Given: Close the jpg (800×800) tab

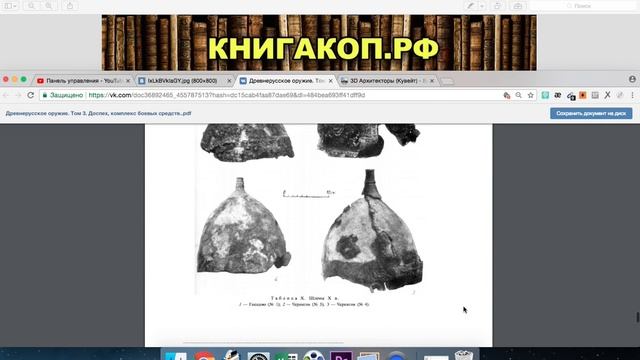Looking at the screenshot, I should [229, 81].
